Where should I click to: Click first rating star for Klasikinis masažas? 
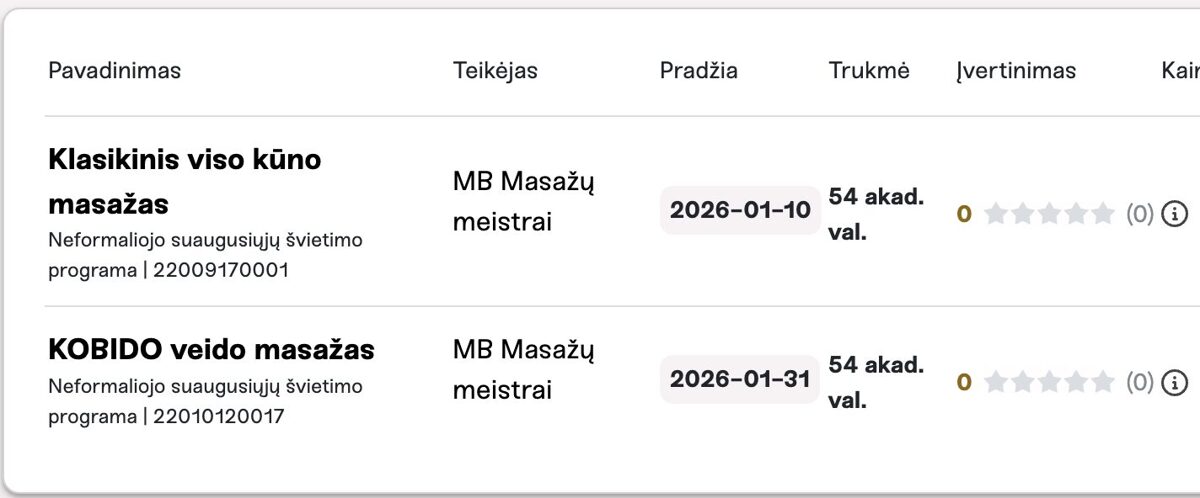pyautogui.click(x=995, y=213)
